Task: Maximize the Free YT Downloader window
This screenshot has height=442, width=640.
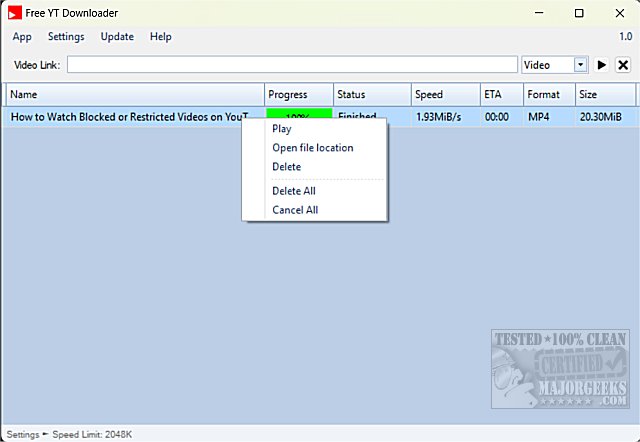Action: (x=579, y=13)
